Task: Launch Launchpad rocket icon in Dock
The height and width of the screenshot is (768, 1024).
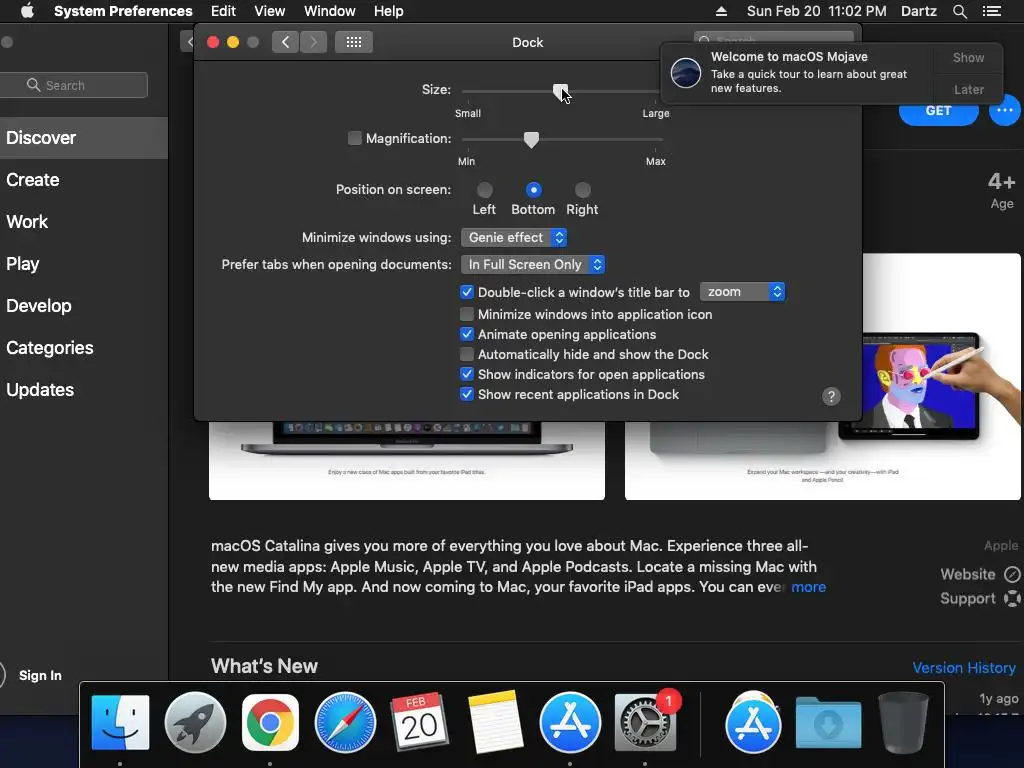Action: [195, 722]
